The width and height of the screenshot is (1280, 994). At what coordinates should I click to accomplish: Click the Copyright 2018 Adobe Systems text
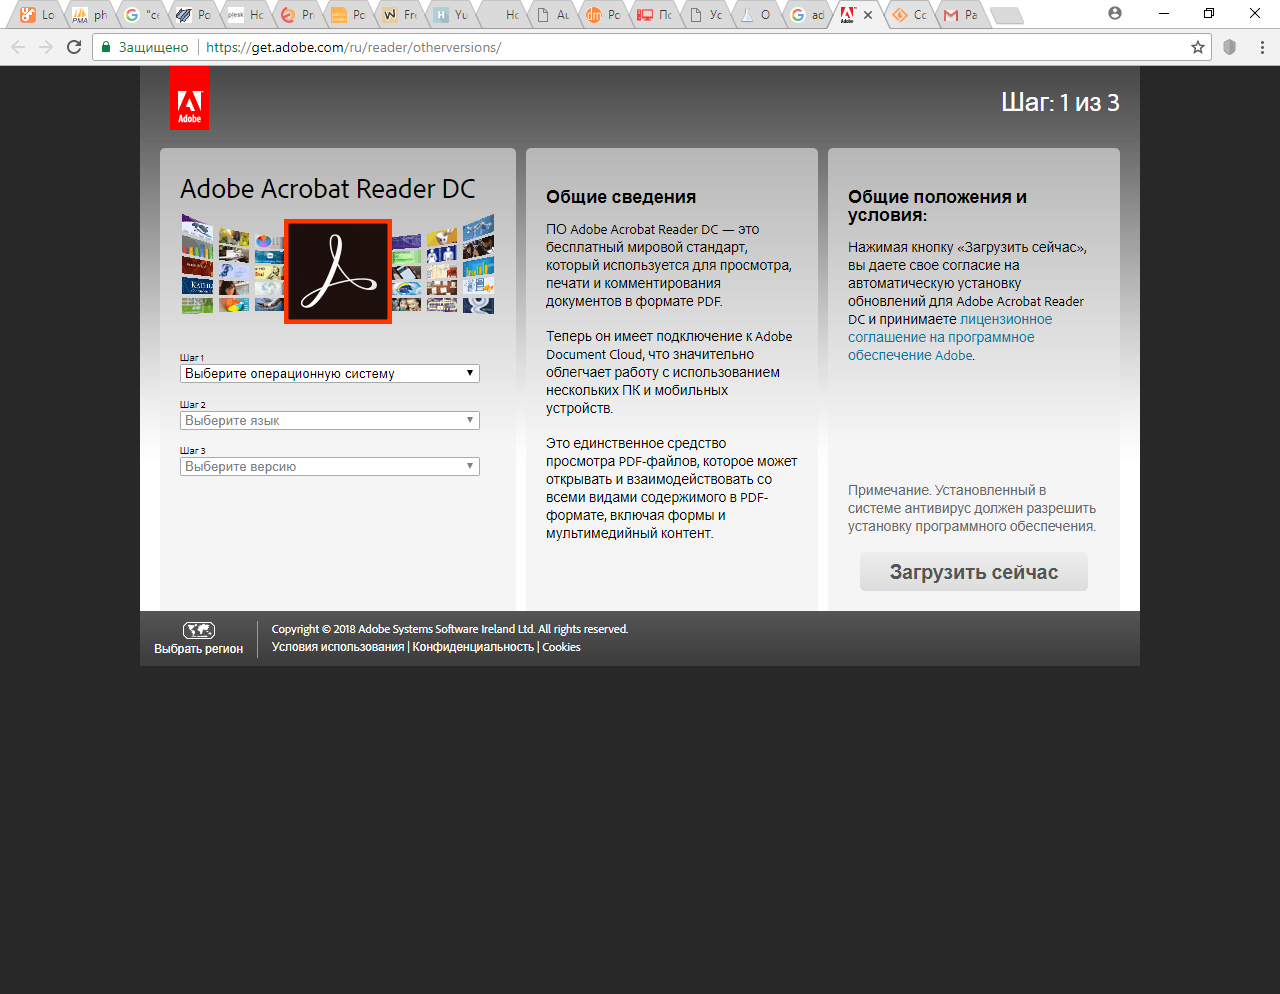[x=450, y=629]
